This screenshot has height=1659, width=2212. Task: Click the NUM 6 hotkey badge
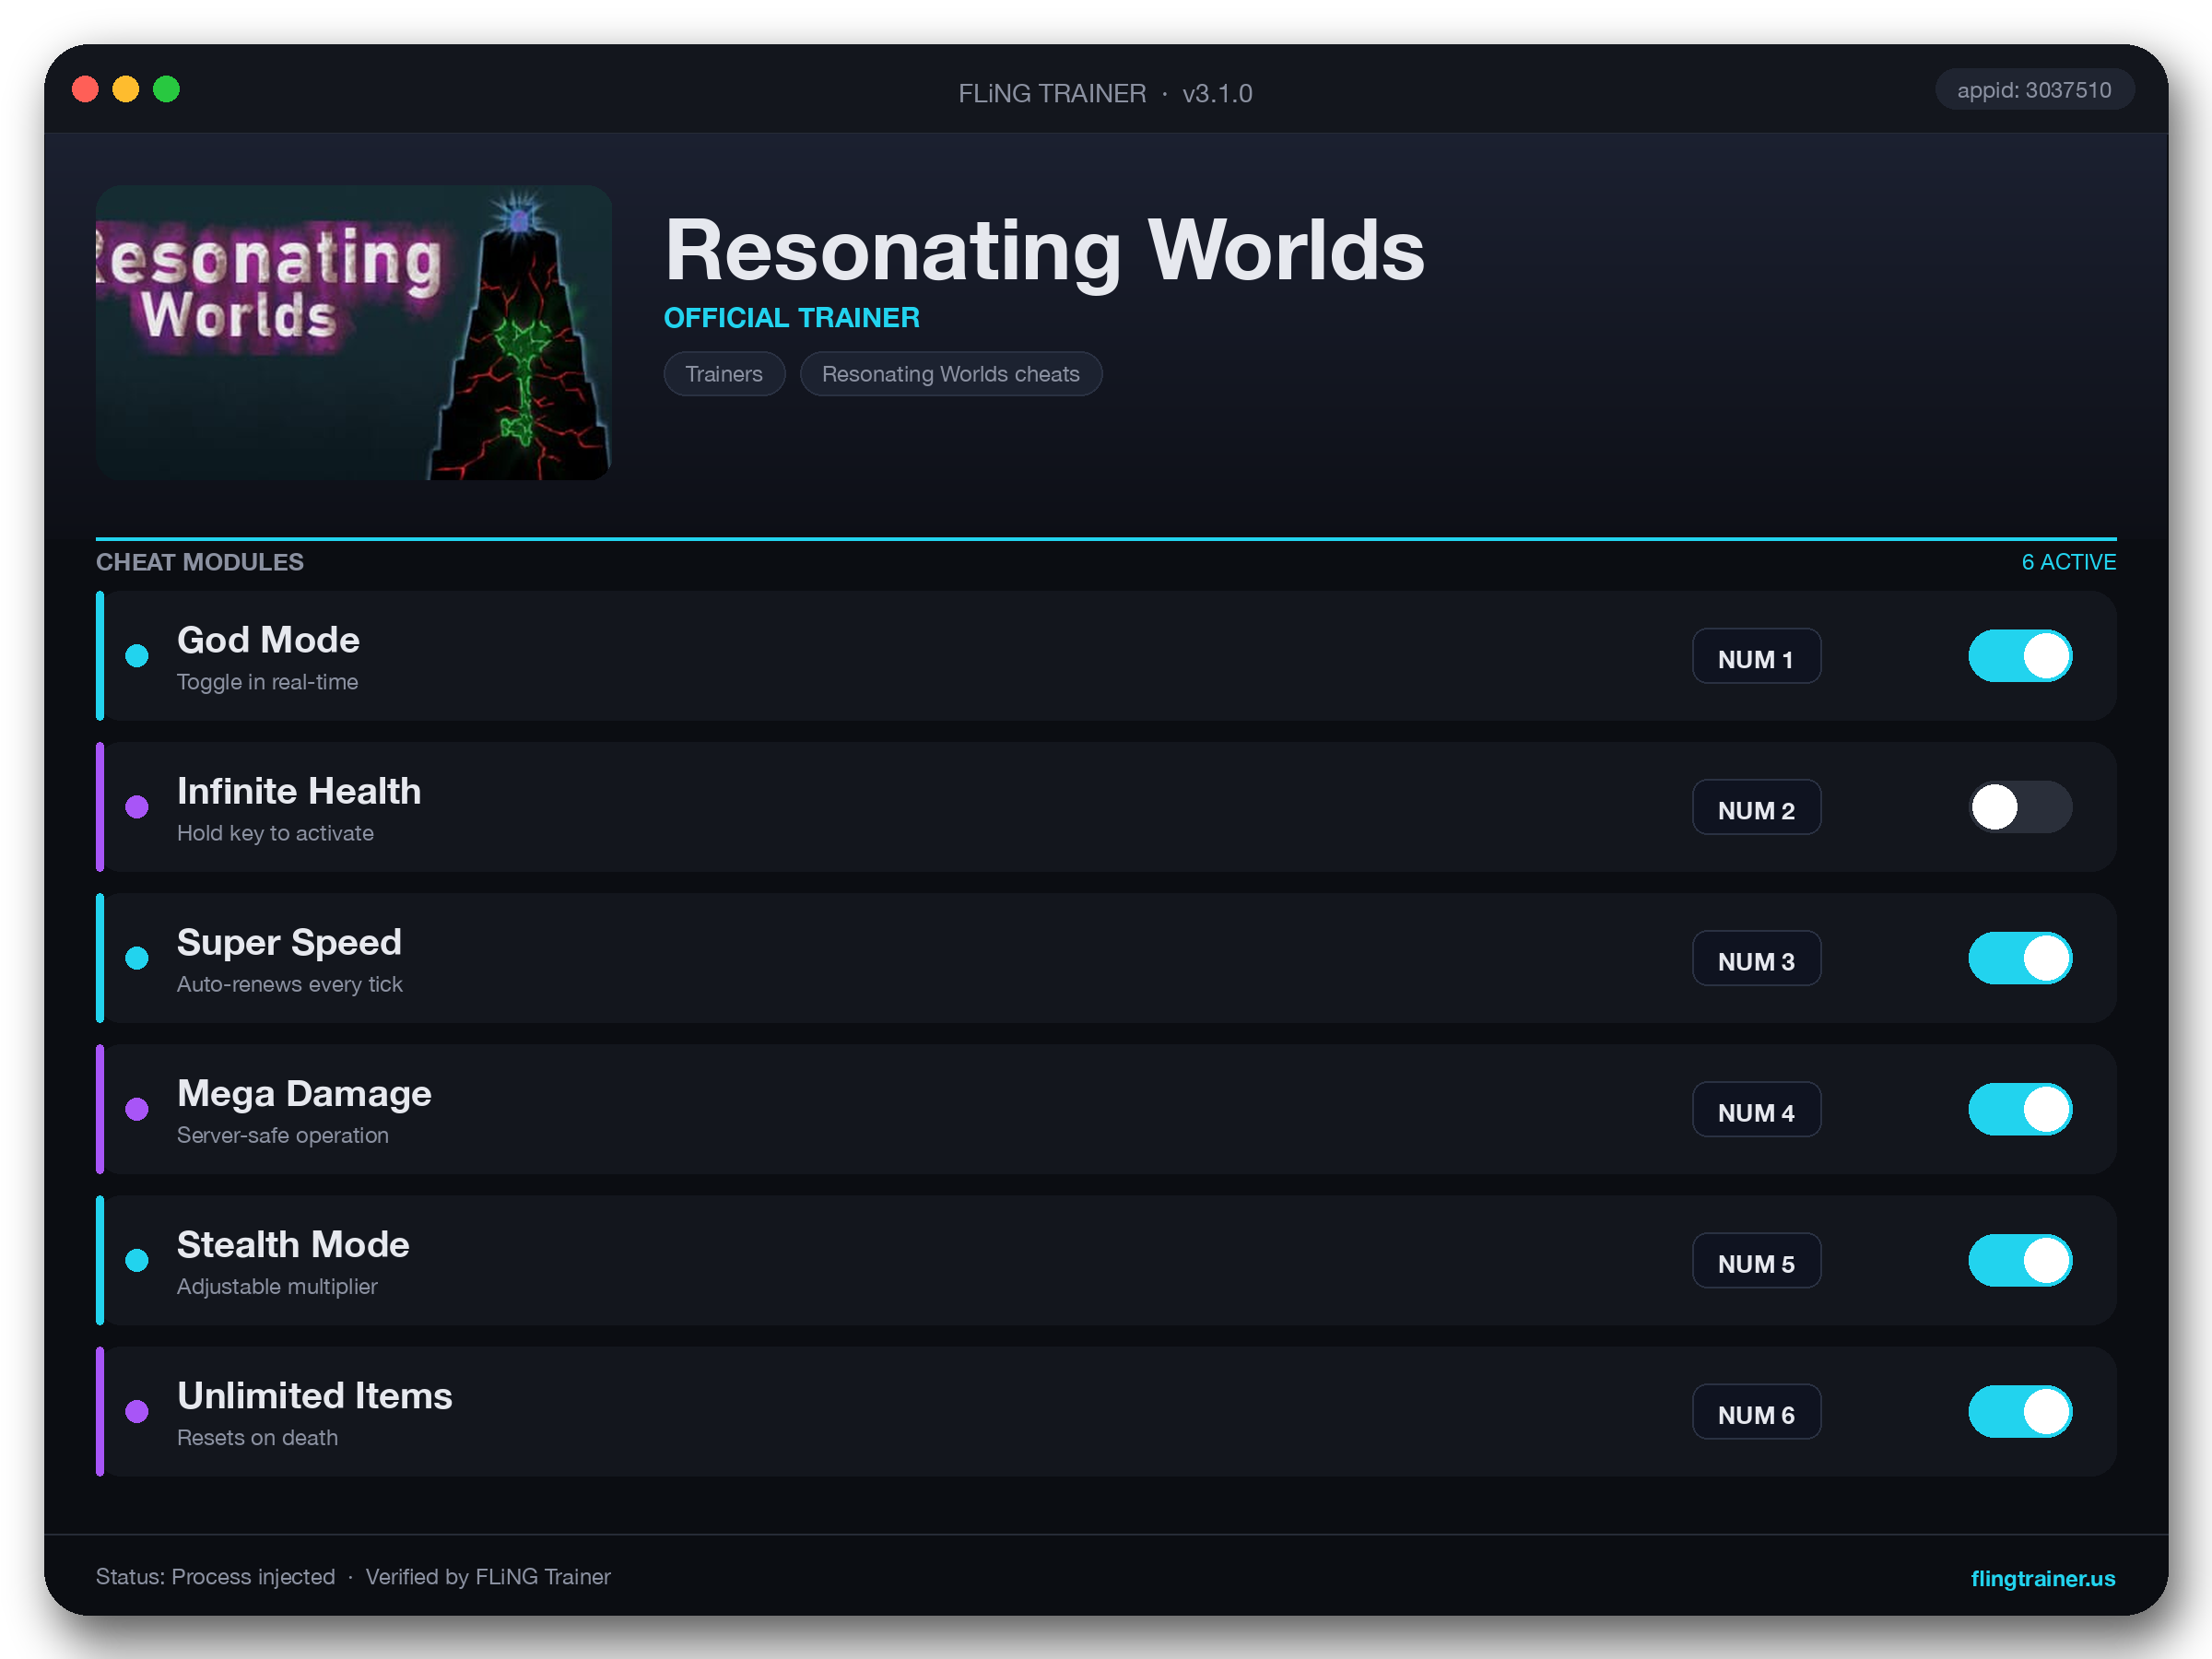[1756, 1411]
